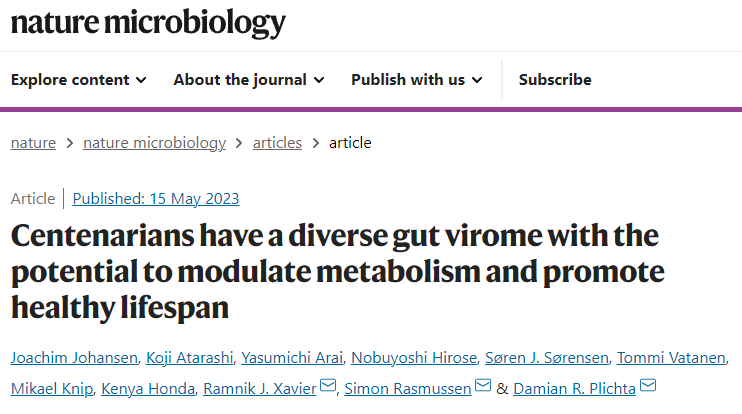Viewport: 742px width, 414px height.
Task: Click the Published: 15 May 2023 link
Action: pyautogui.click(x=156, y=198)
